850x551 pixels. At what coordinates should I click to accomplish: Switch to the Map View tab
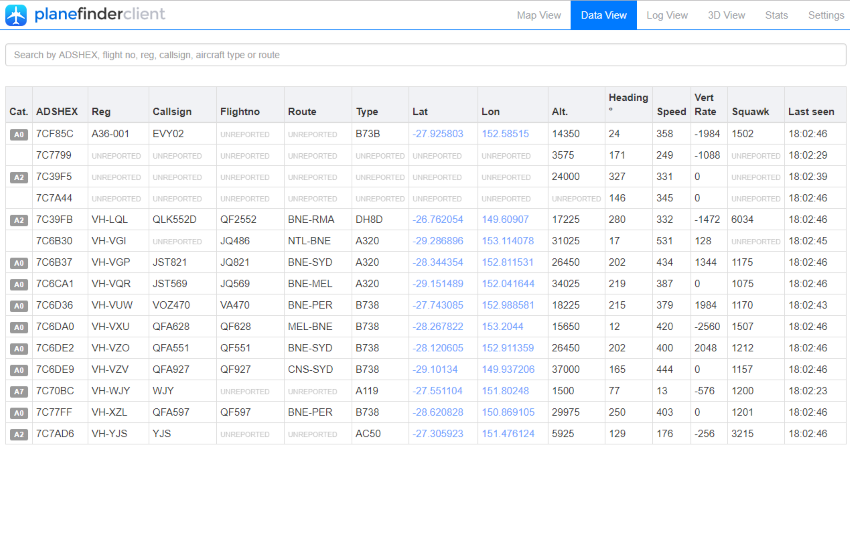pos(539,15)
